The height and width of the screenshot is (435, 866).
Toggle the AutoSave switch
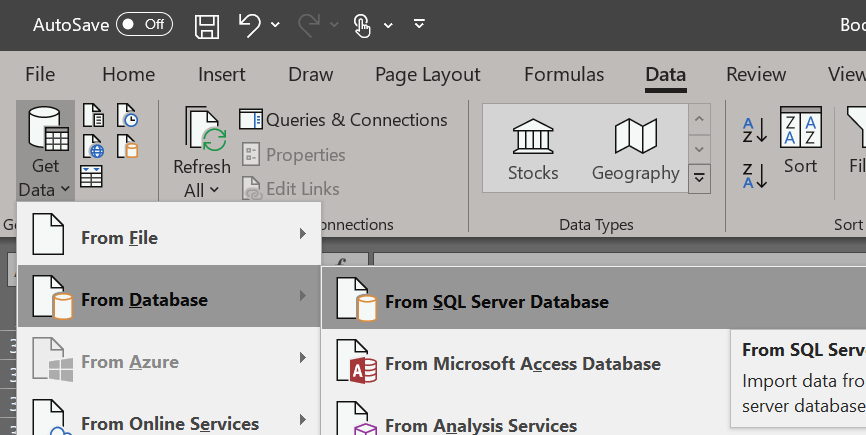click(144, 24)
